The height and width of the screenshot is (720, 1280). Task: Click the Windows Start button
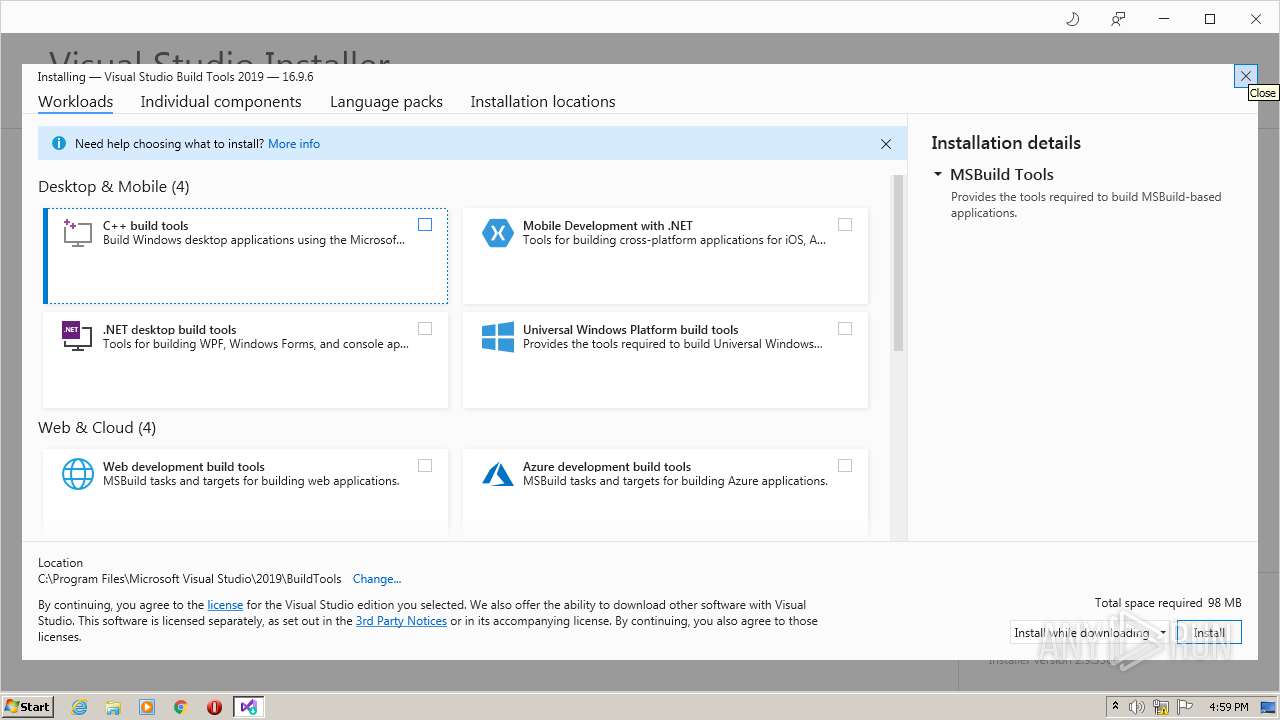pos(27,707)
